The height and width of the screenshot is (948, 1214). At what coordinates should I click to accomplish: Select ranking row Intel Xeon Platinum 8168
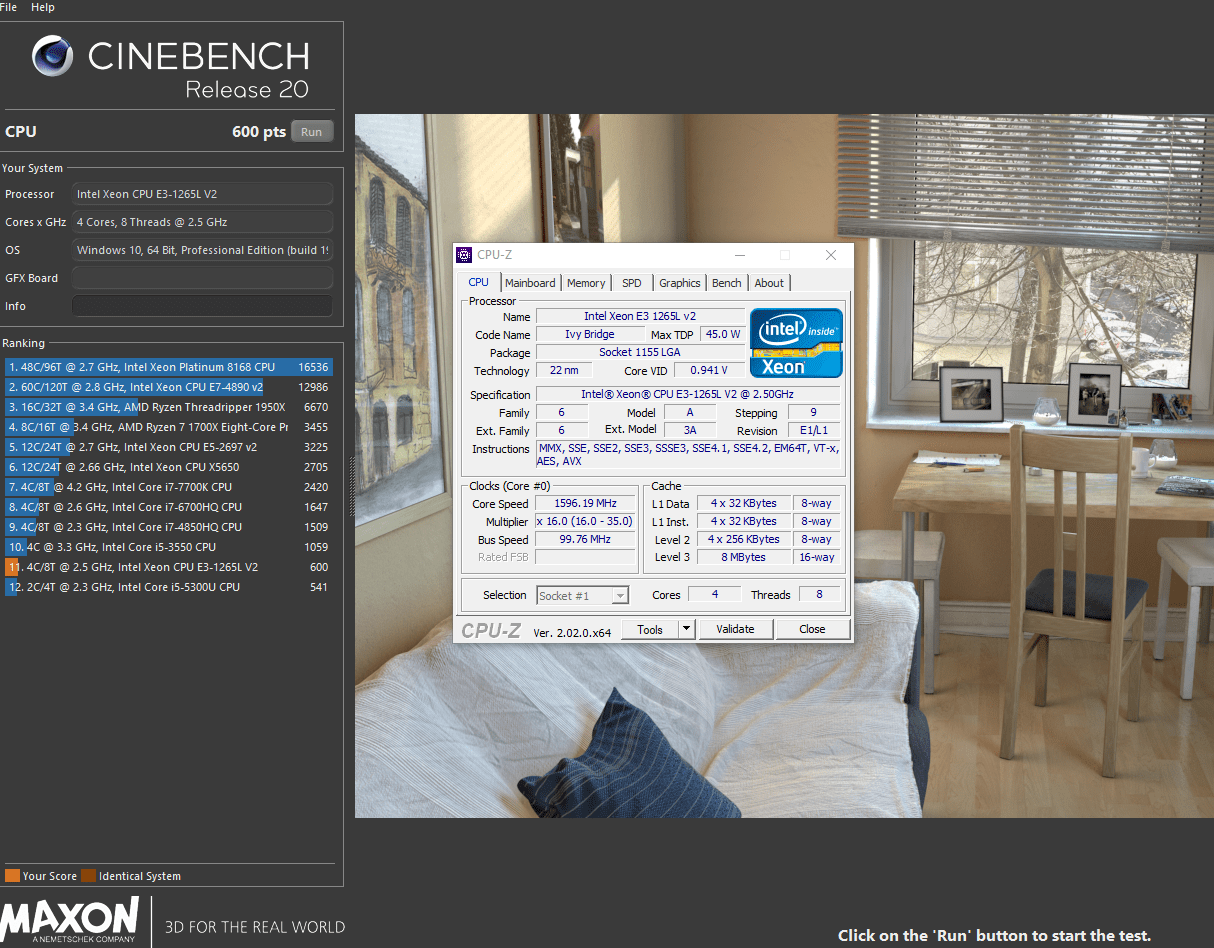pyautogui.click(x=168, y=367)
